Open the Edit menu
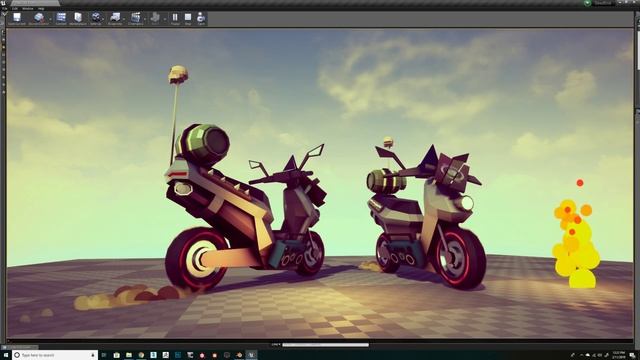Viewport: 640px width, 360px height. click(x=15, y=8)
